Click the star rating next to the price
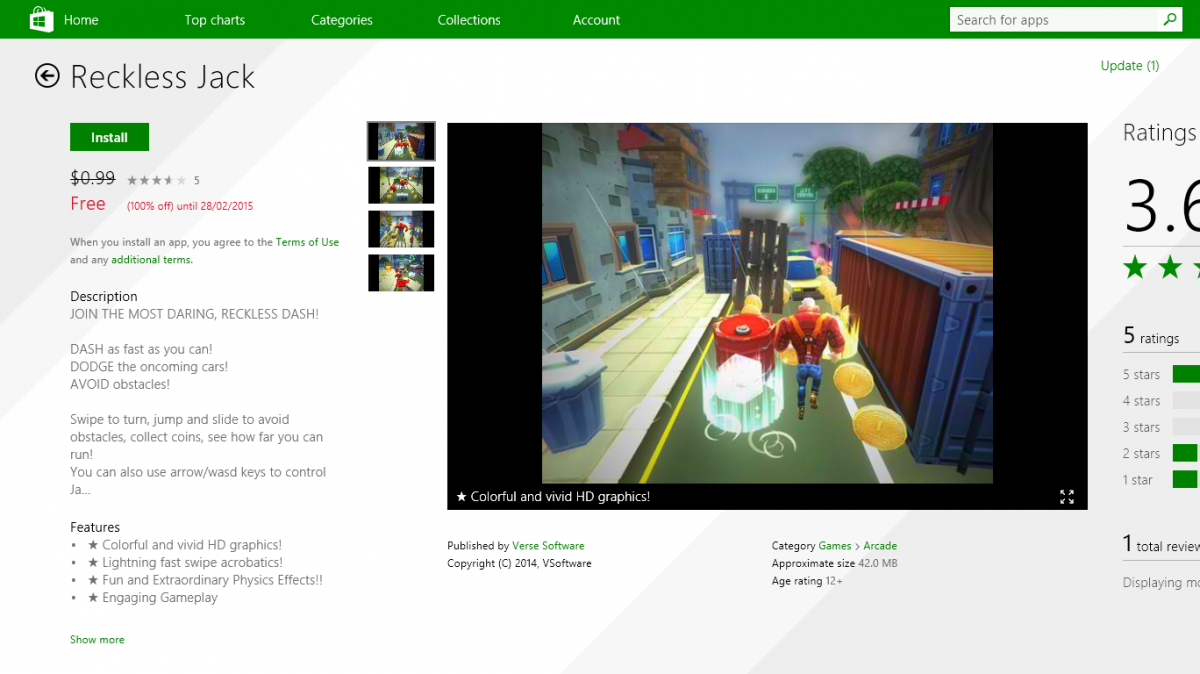Image resolution: width=1200 pixels, height=674 pixels. pos(156,180)
